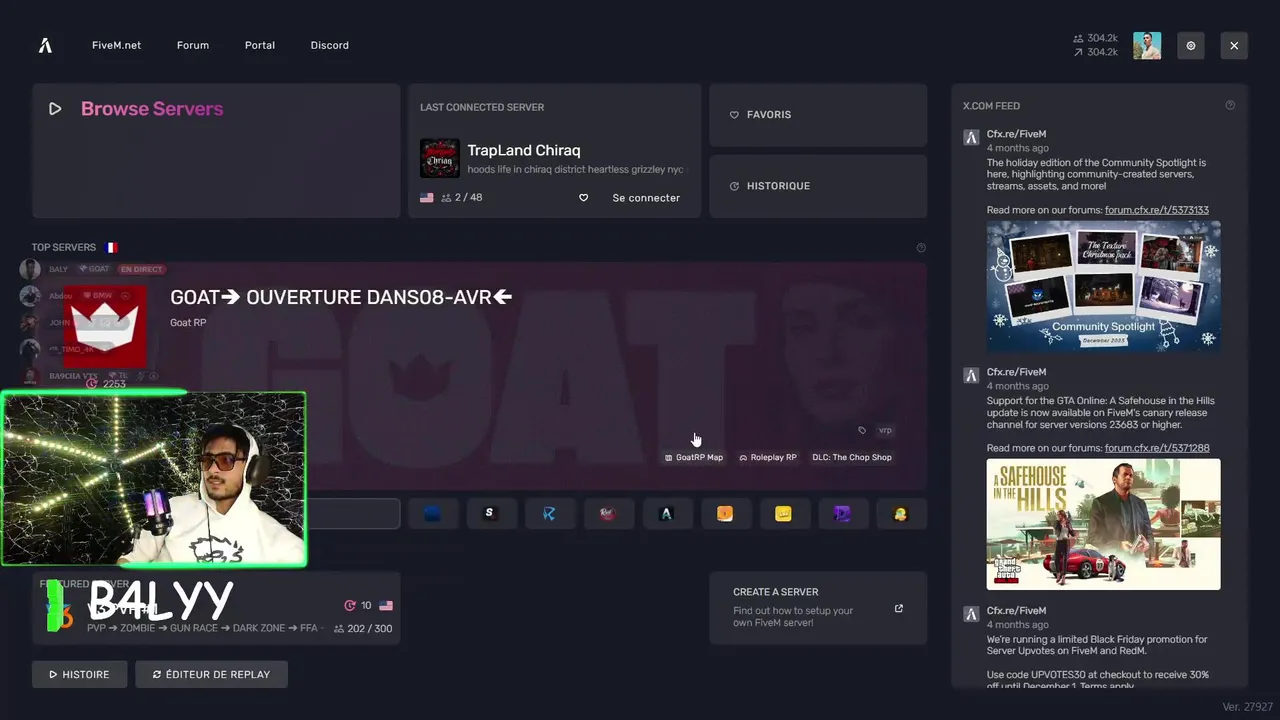The width and height of the screenshot is (1280, 720).
Task: Click the TrapLand Chiraq server name
Action: tap(524, 150)
